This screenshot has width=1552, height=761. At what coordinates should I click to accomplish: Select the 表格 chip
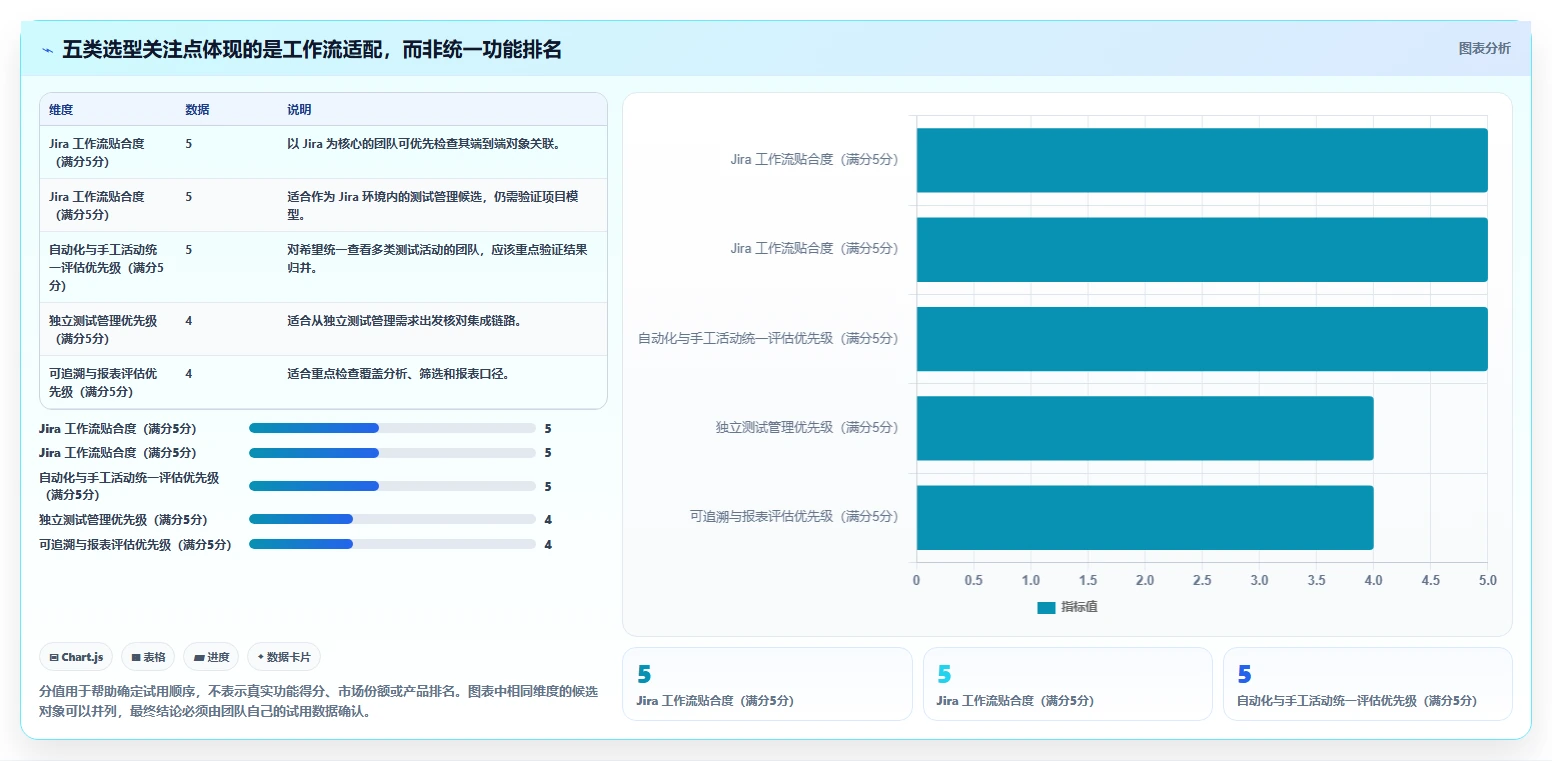(148, 657)
